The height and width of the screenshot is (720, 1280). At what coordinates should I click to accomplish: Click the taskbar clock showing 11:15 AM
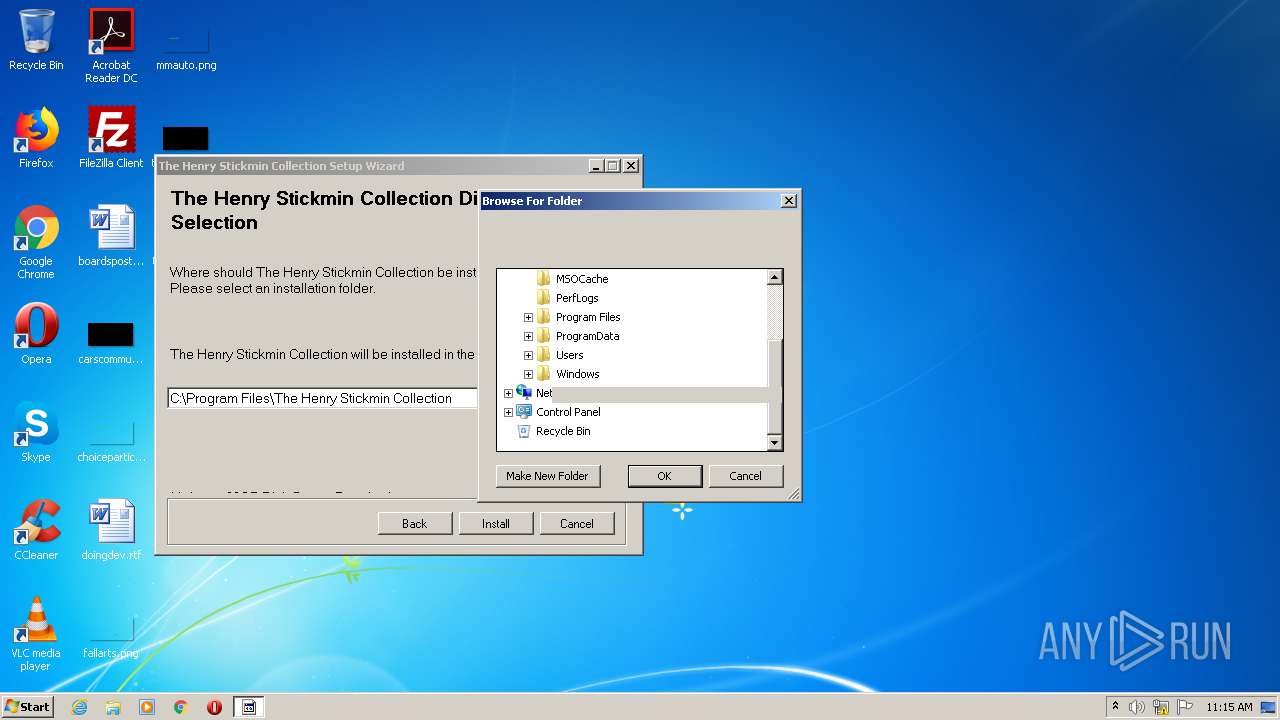[x=1229, y=707]
